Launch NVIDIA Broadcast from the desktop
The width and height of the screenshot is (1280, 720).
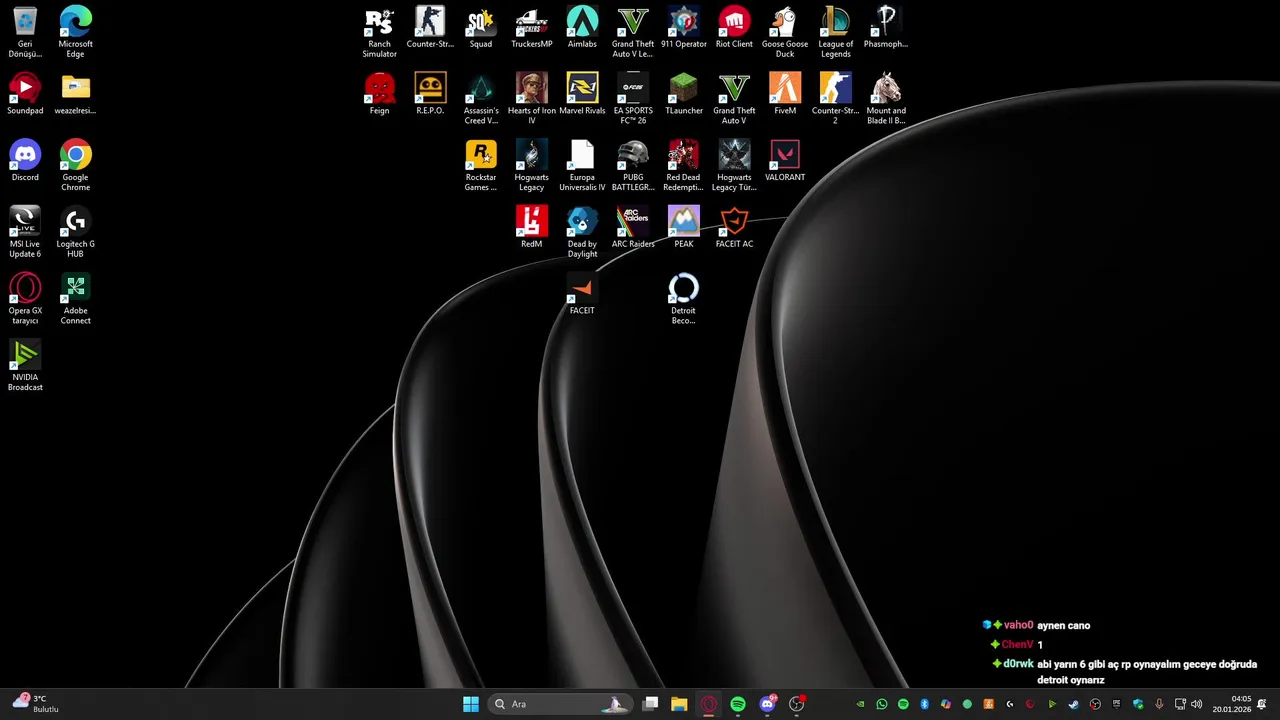(x=25, y=365)
